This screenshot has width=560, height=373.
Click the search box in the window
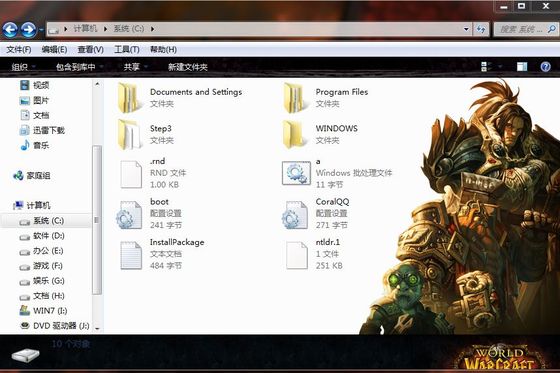point(521,29)
